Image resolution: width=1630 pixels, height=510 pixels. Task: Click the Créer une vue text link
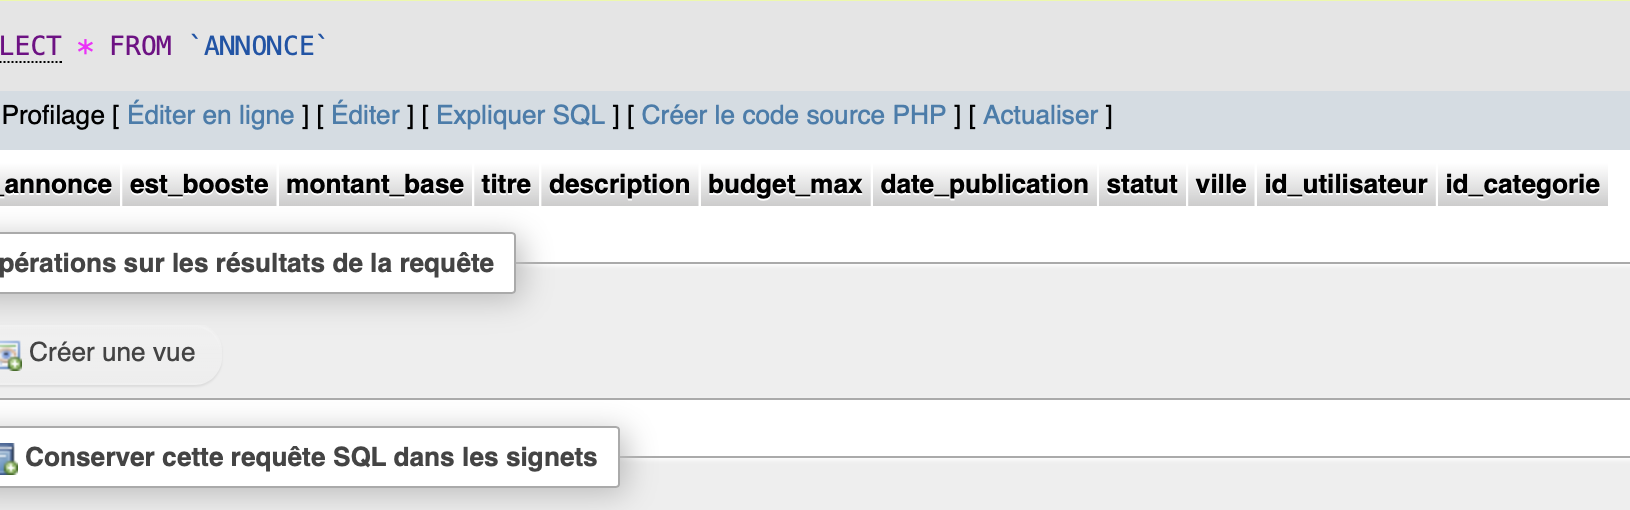coord(112,353)
